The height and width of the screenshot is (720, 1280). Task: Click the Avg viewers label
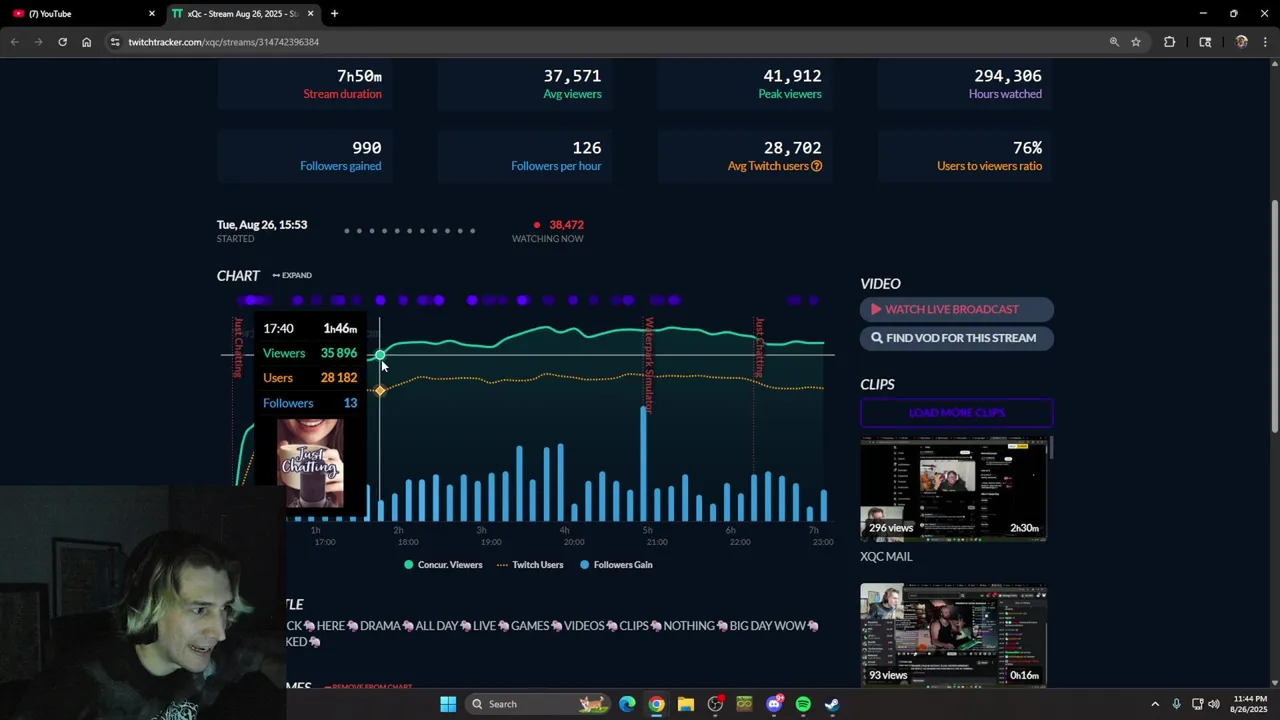[572, 94]
